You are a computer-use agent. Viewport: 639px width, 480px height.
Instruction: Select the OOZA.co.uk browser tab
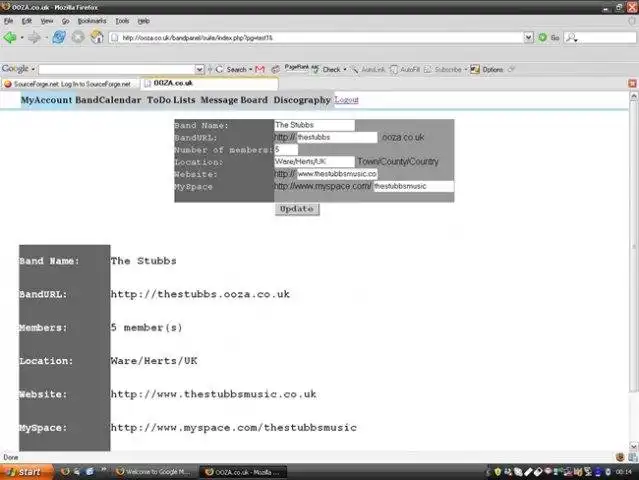coord(209,83)
